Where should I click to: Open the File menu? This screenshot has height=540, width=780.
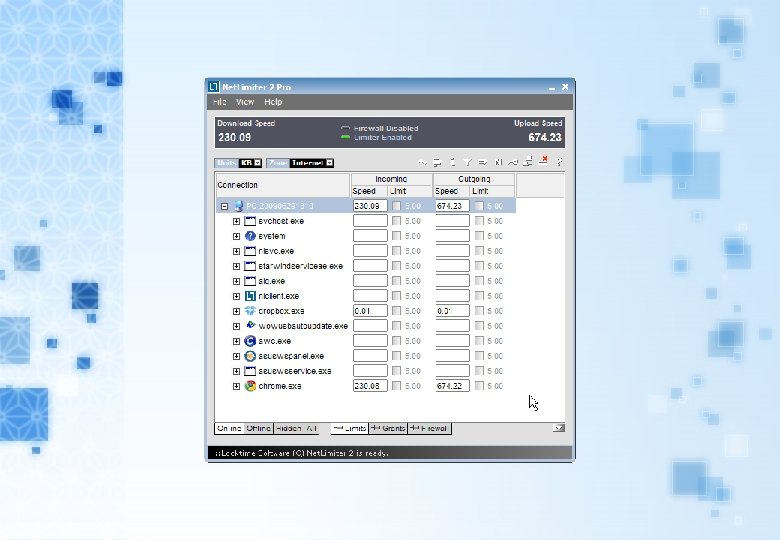tap(219, 102)
